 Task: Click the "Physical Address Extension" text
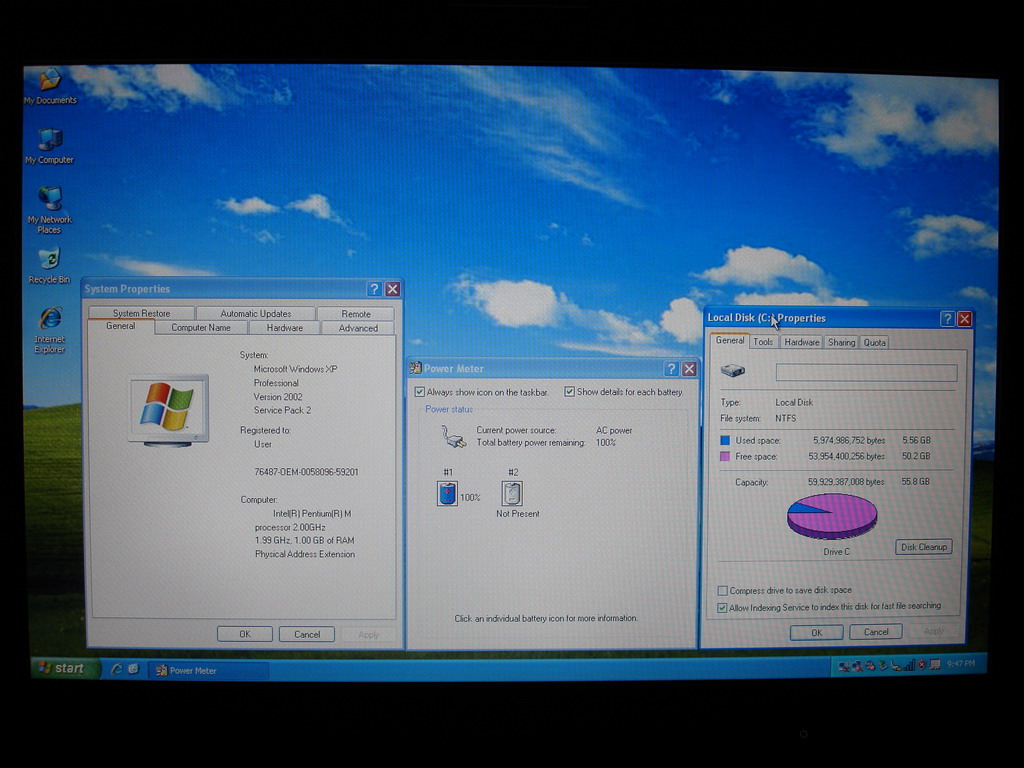coord(305,554)
